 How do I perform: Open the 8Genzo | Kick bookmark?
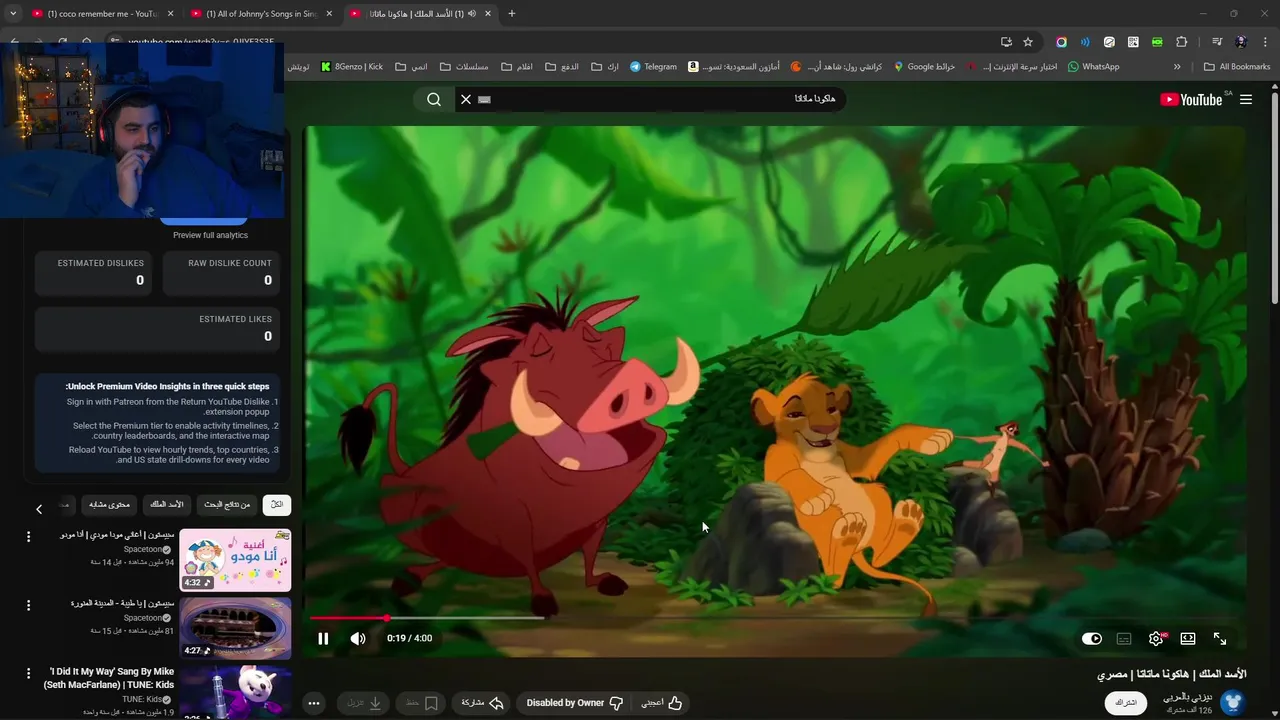(x=352, y=67)
